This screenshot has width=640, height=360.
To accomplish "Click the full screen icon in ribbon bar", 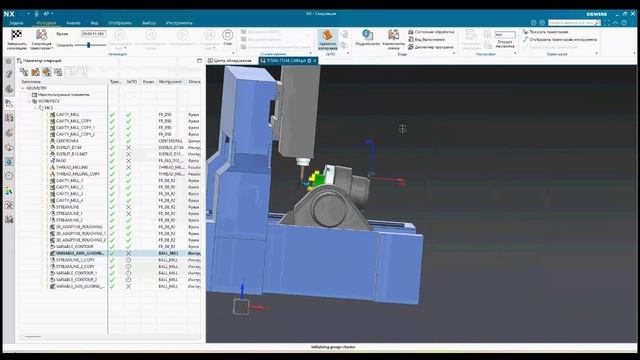I will [607, 23].
